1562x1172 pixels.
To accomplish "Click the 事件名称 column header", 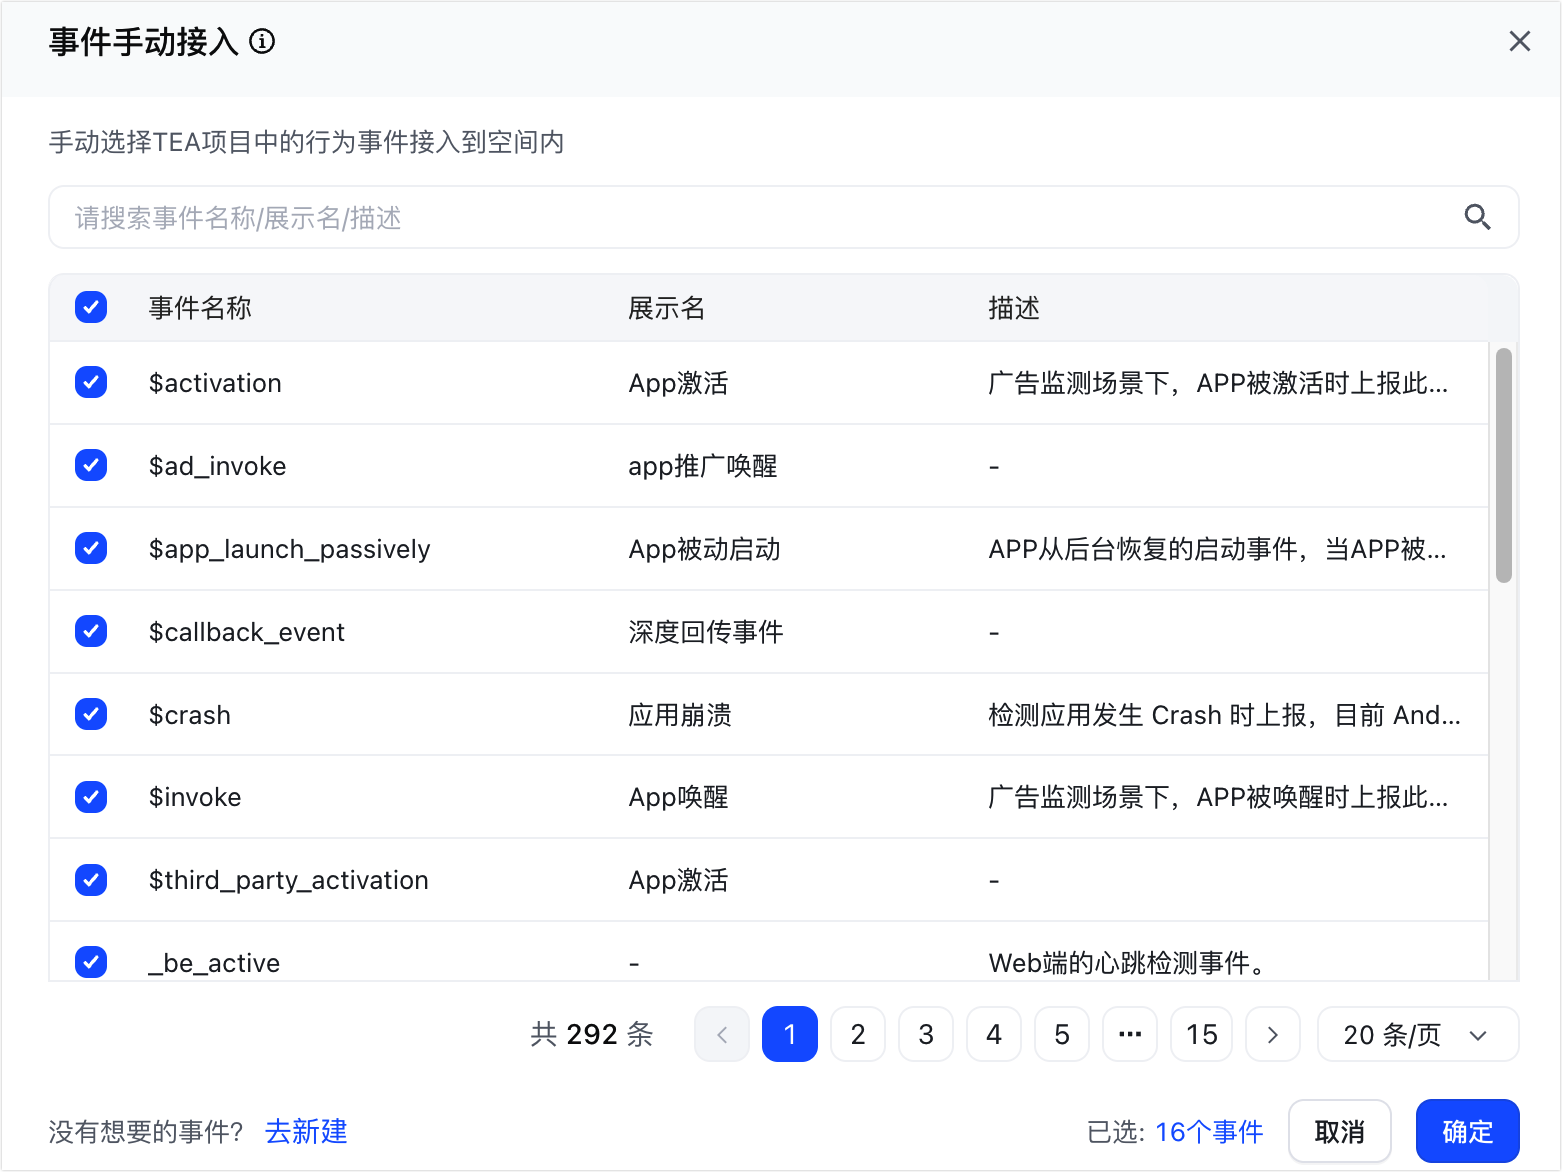I will coord(200,308).
